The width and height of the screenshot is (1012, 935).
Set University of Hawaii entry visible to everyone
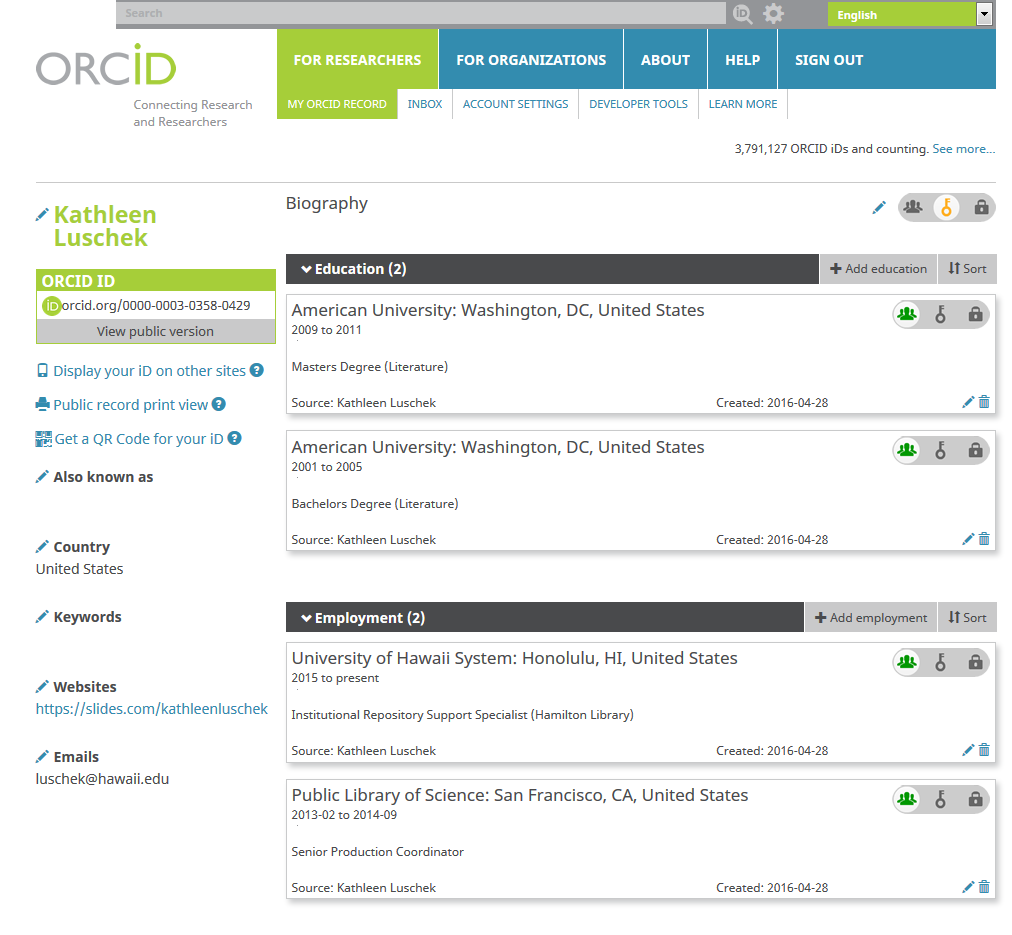pyautogui.click(x=907, y=662)
